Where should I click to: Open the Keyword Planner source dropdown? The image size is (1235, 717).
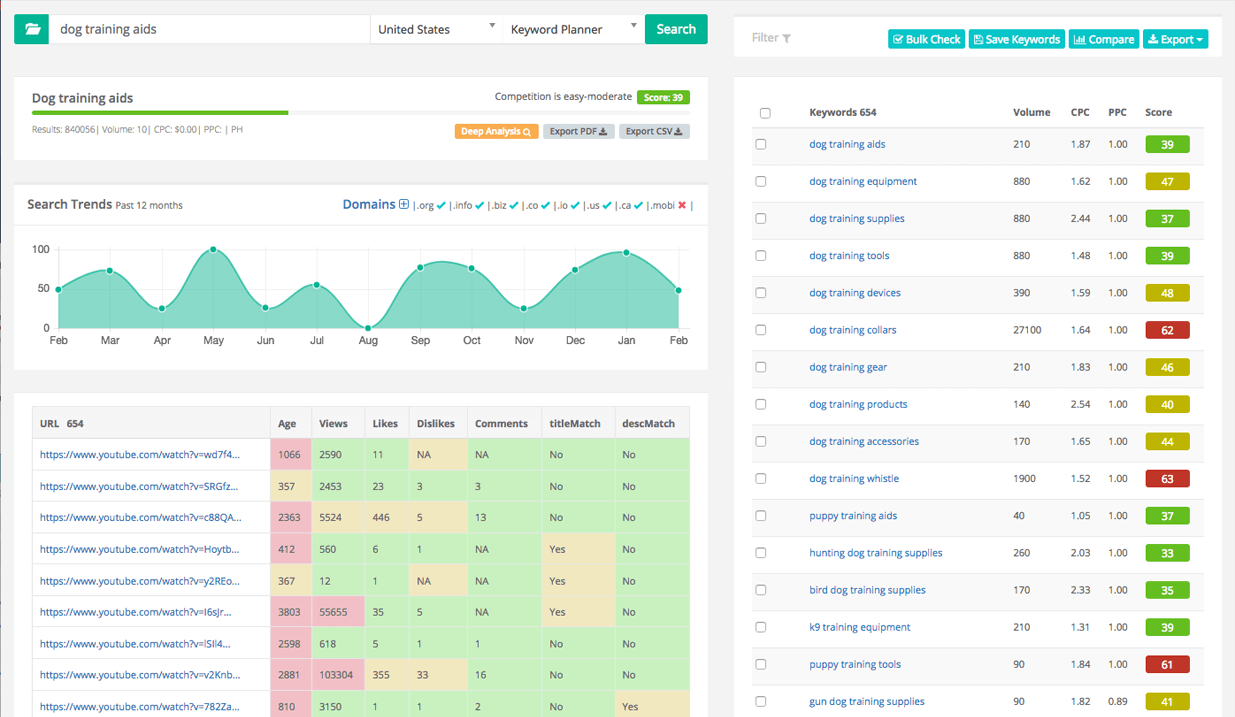coord(573,29)
